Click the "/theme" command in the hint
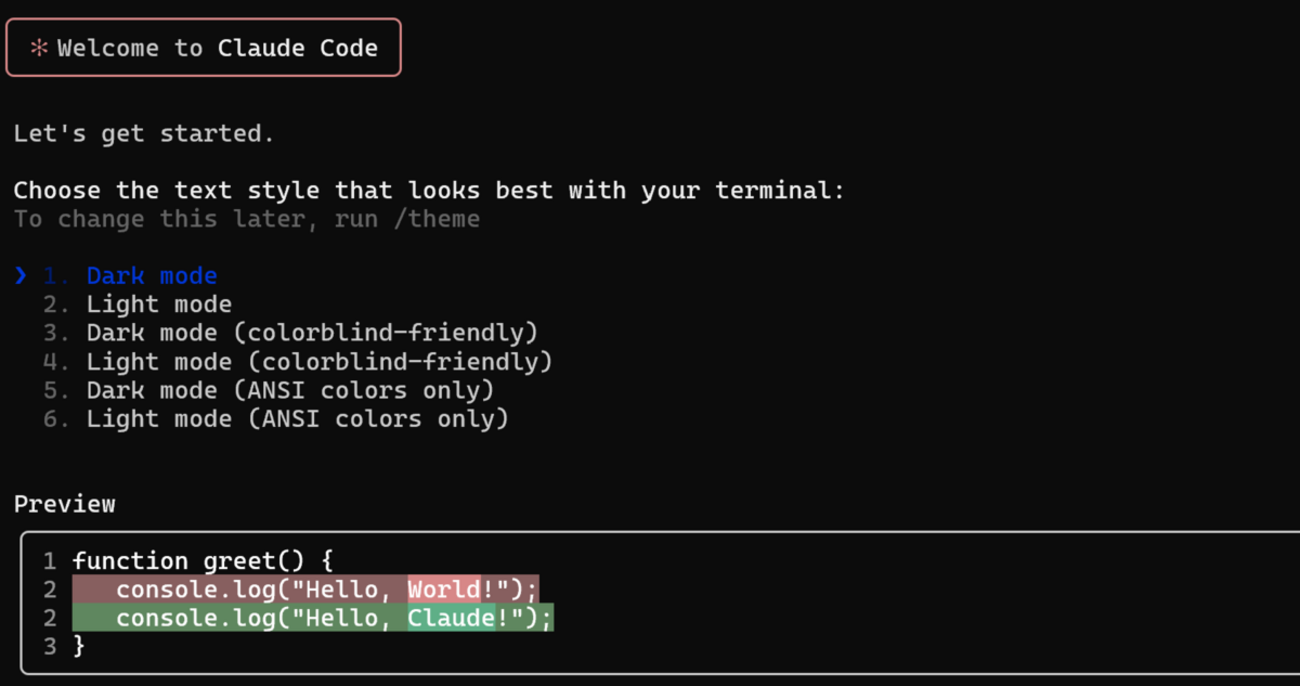 [x=436, y=219]
